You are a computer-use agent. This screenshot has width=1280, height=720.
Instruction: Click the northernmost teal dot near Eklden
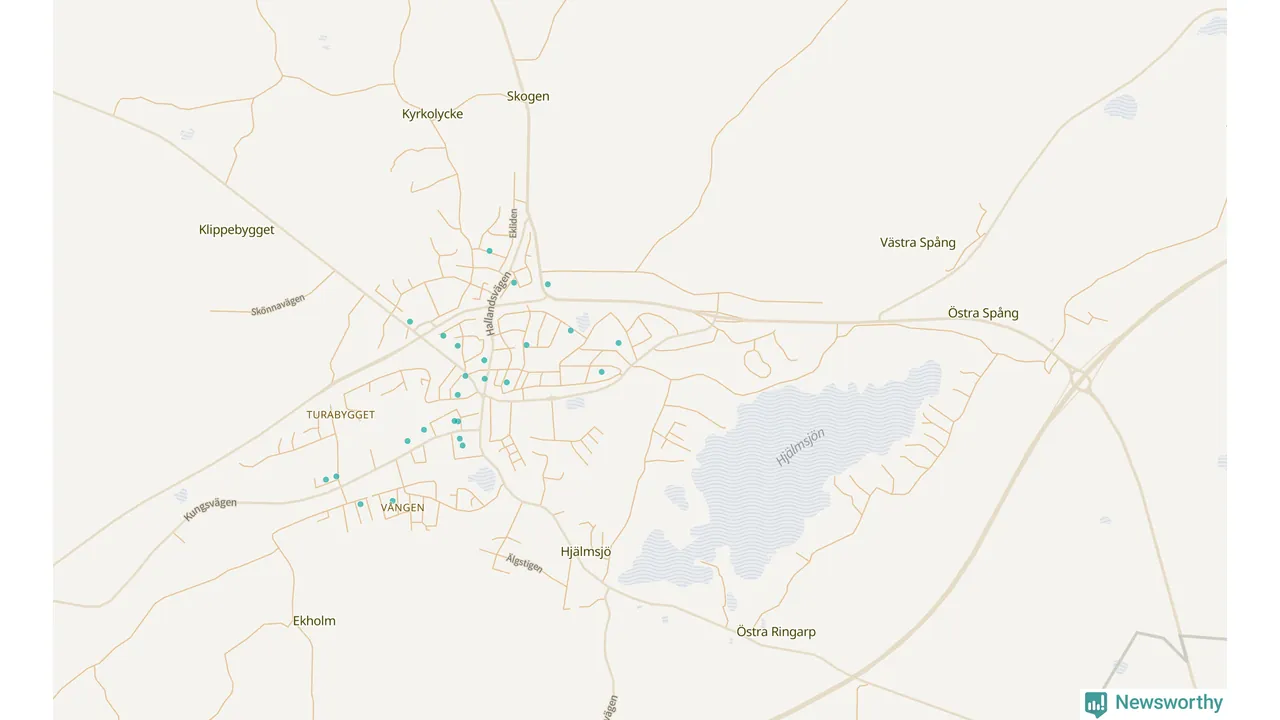click(489, 251)
